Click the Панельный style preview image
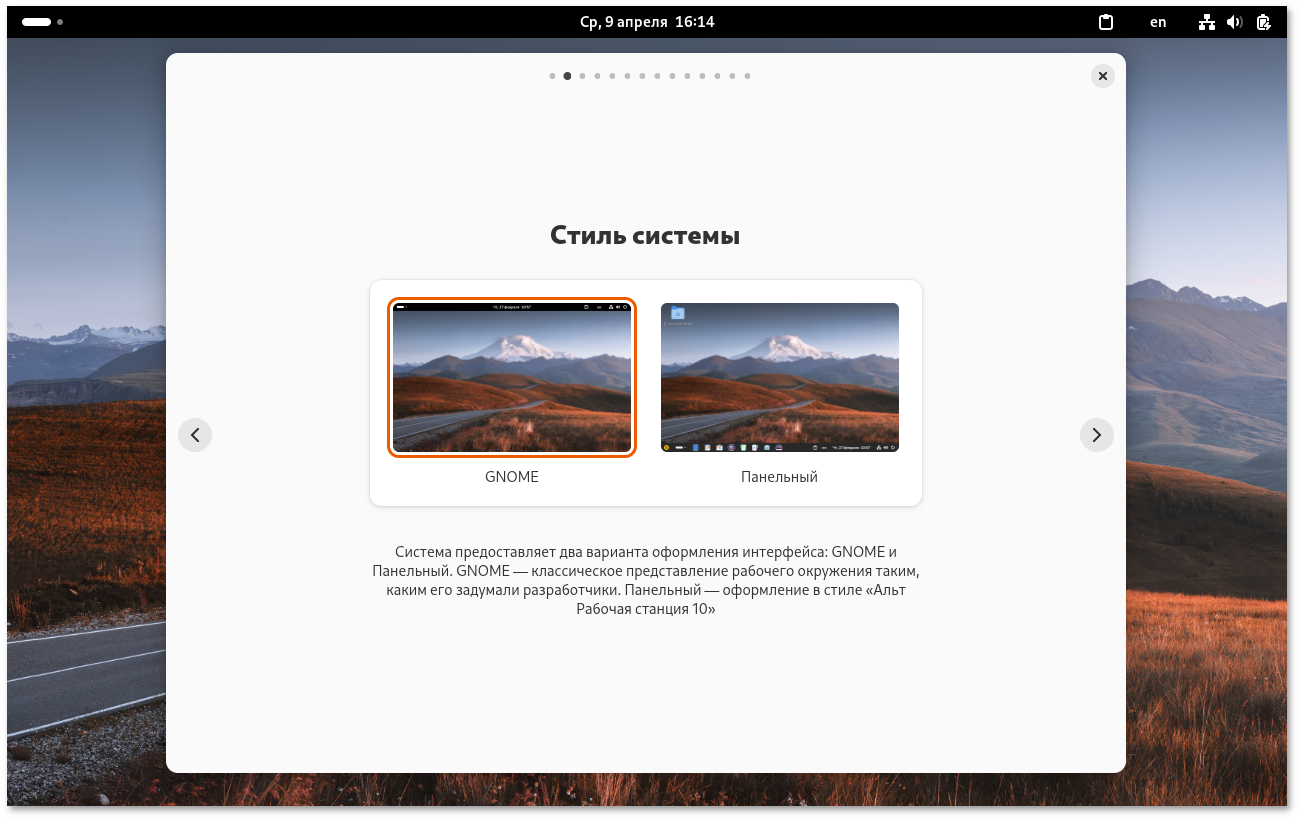This screenshot has width=1300, height=820. click(780, 377)
